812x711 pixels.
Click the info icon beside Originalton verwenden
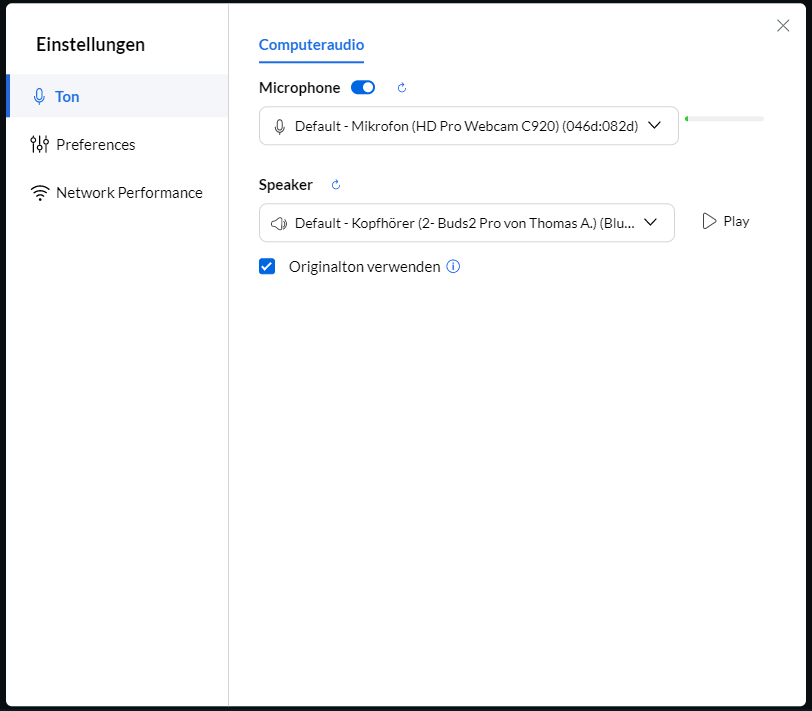[453, 267]
